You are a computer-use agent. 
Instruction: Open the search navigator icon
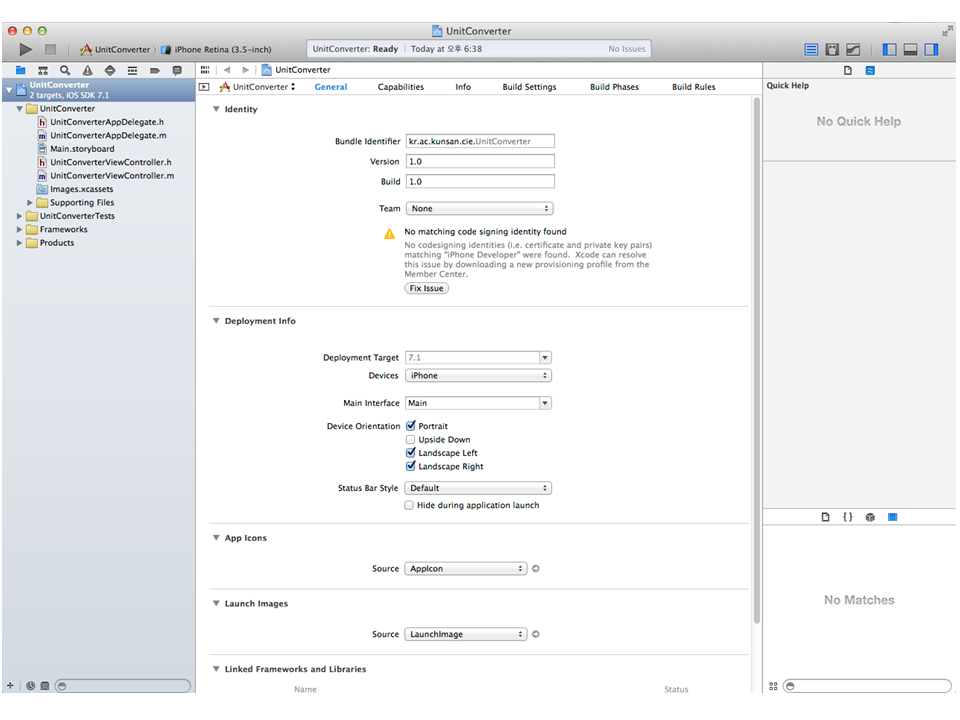coord(65,71)
